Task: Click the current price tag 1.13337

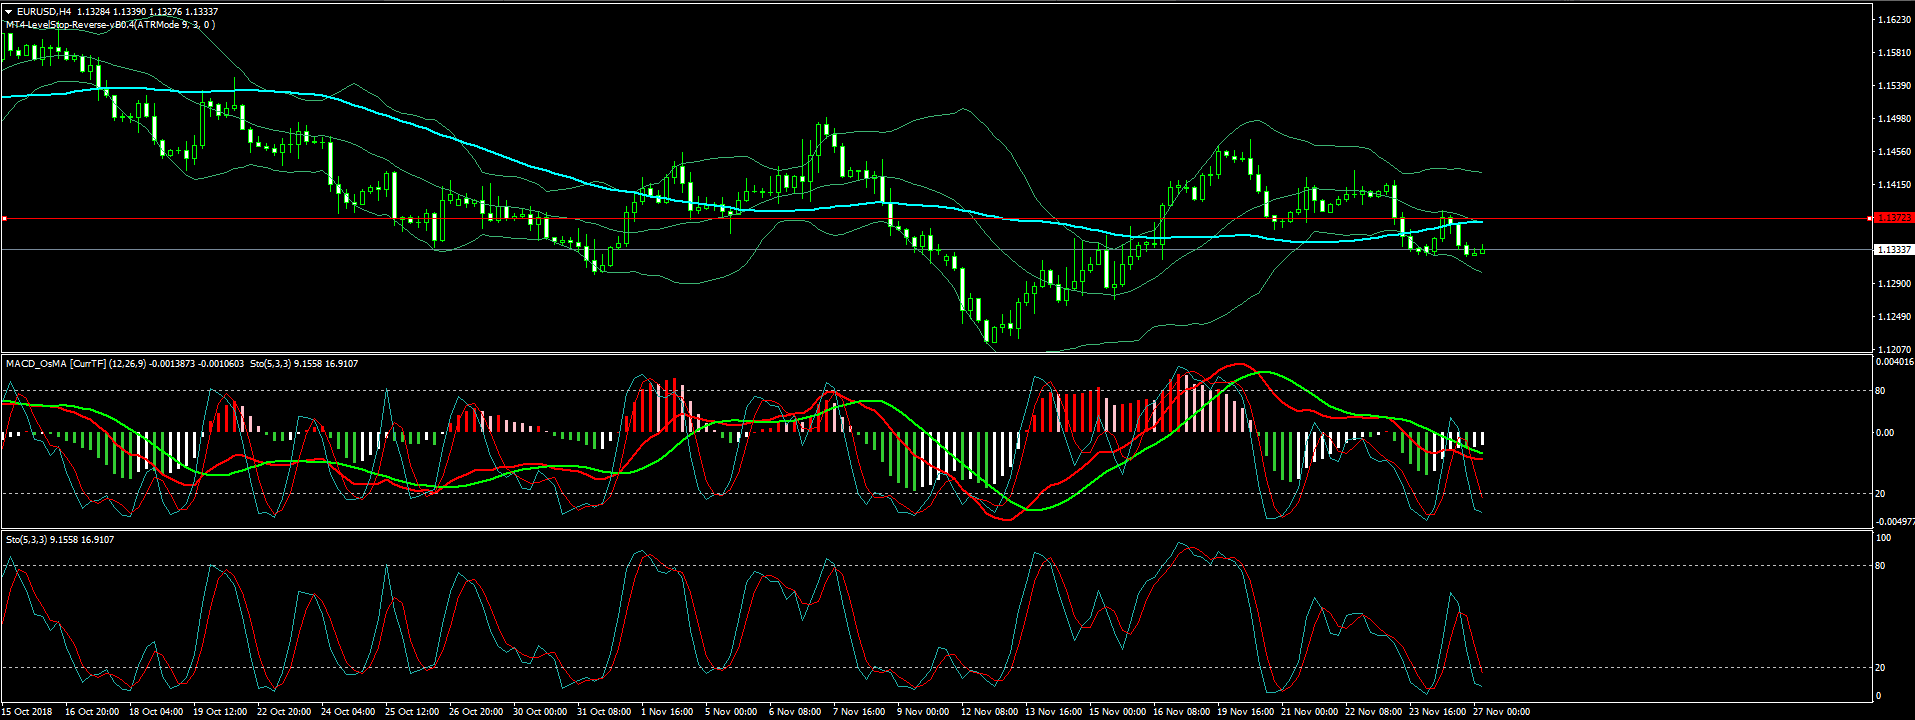Action: click(1893, 250)
